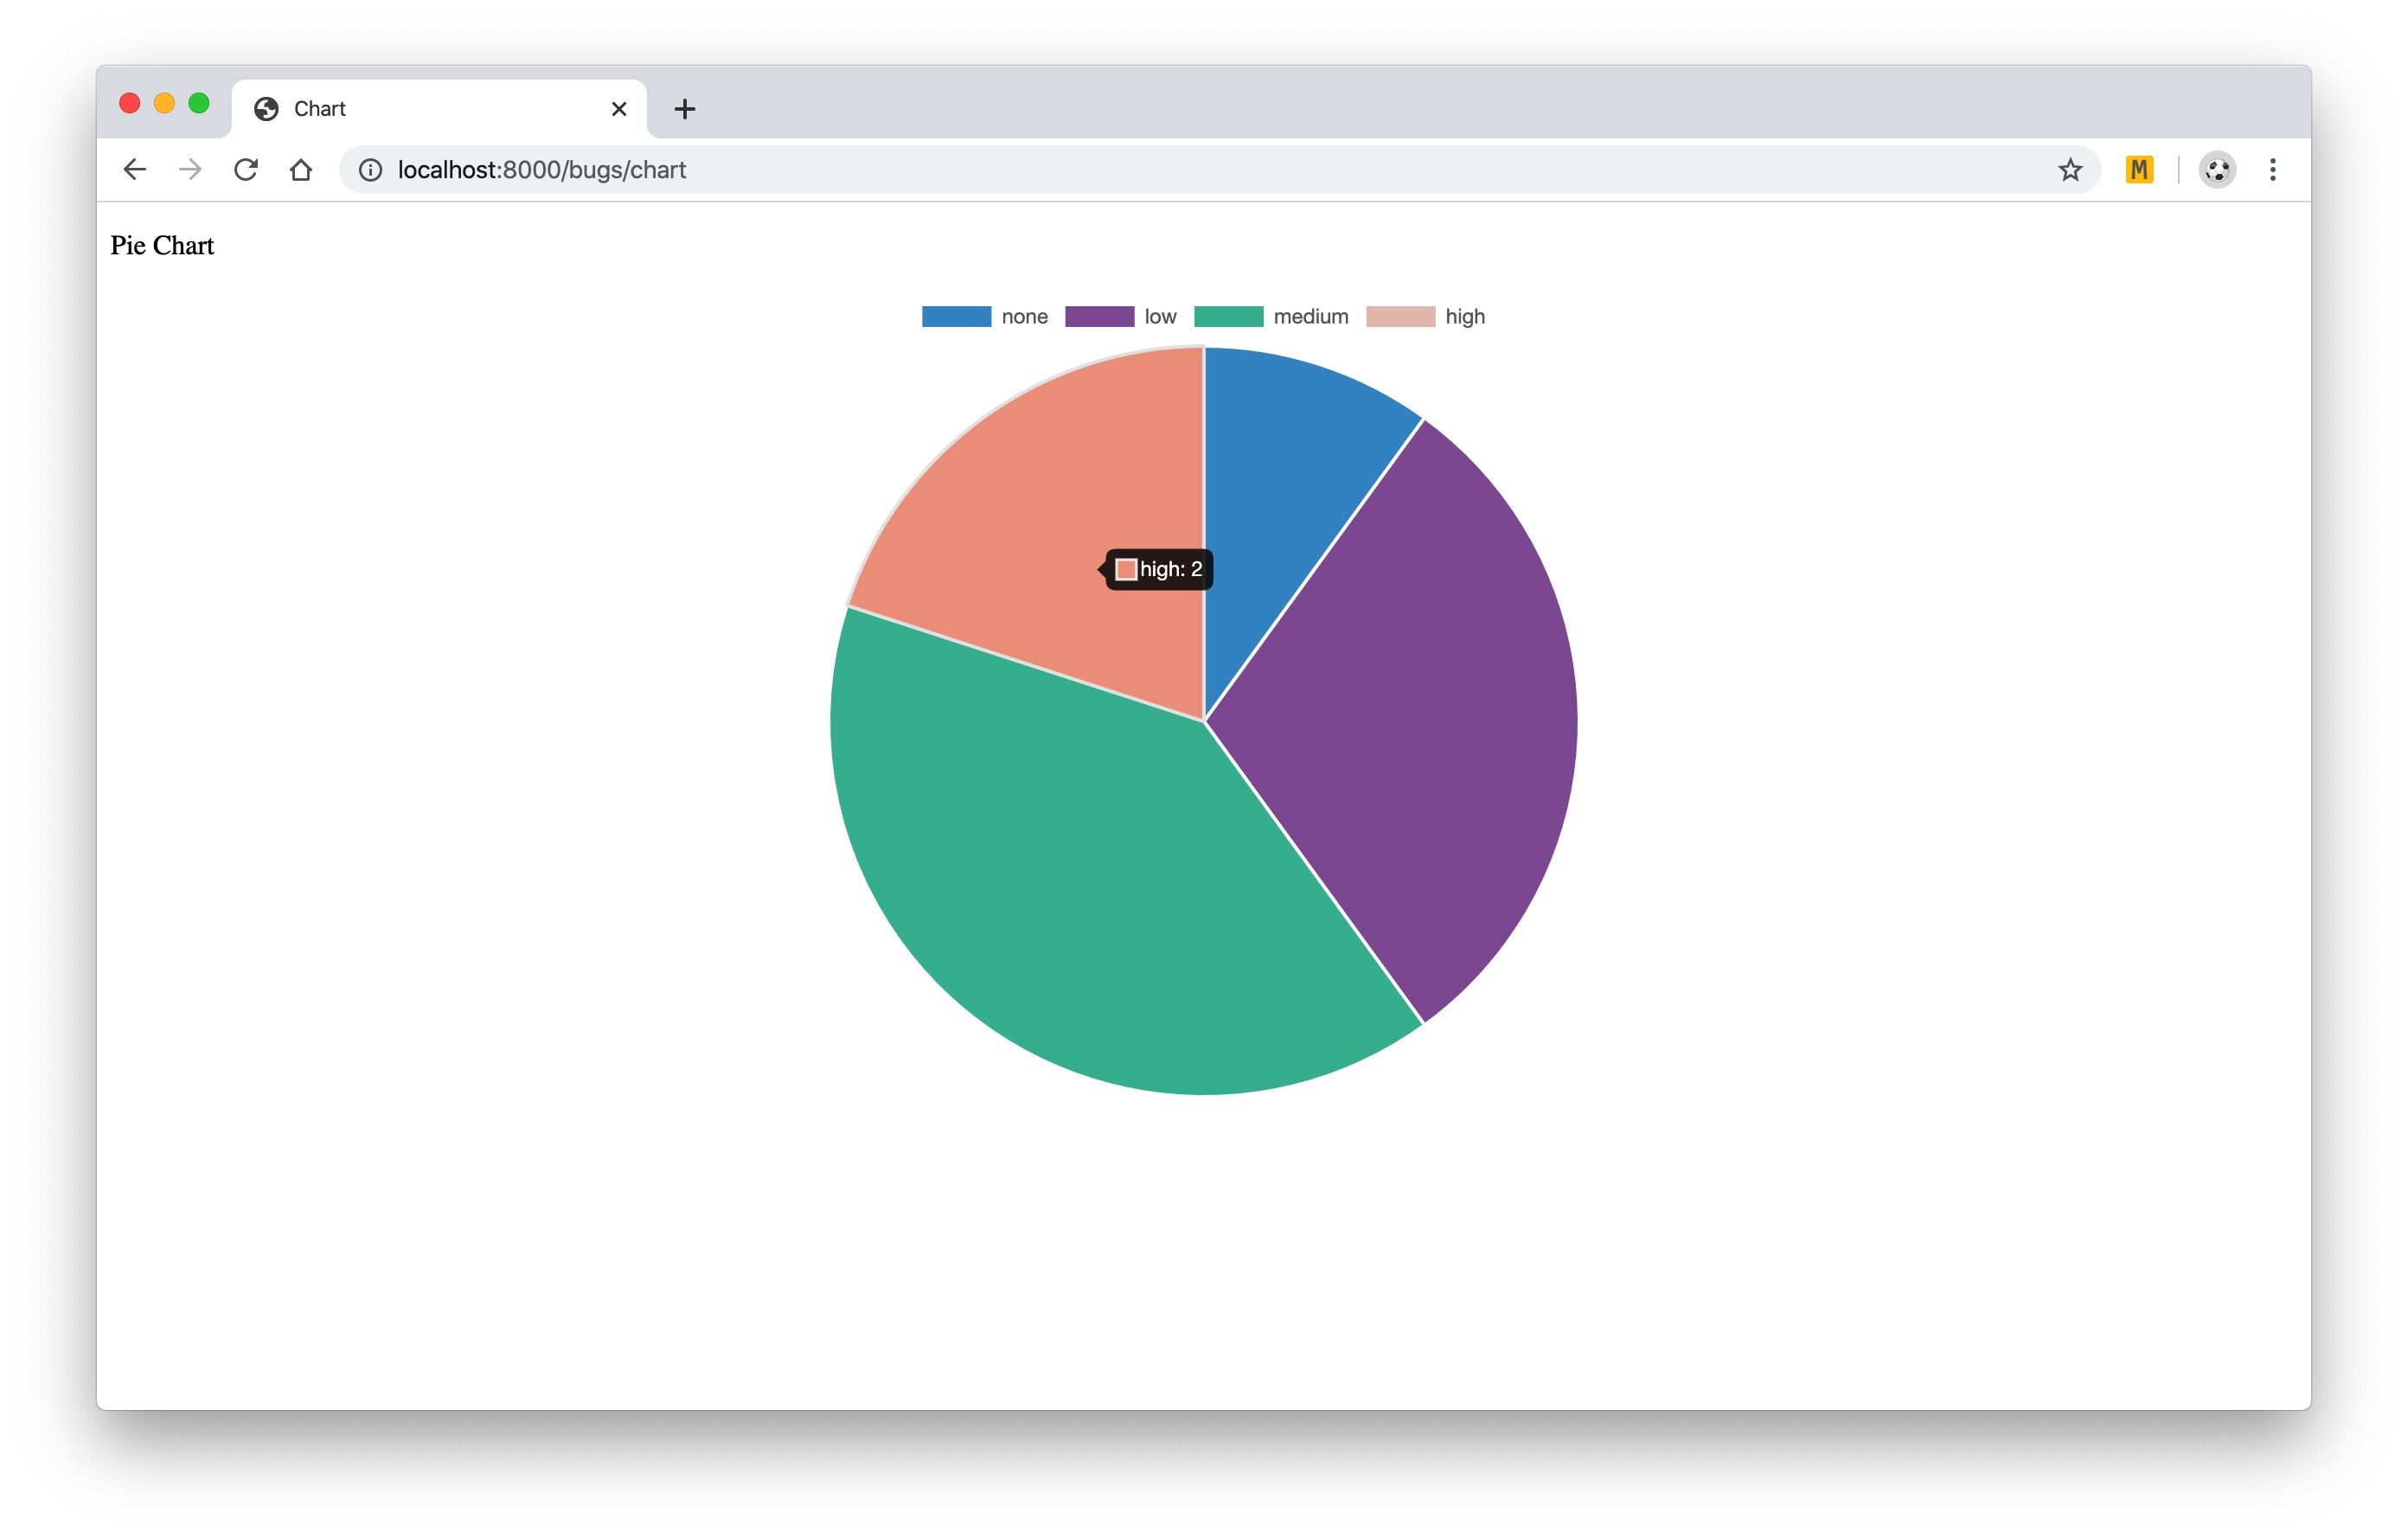The width and height of the screenshot is (2408, 1538).
Task: Click the forward navigation arrow
Action: [x=190, y=170]
